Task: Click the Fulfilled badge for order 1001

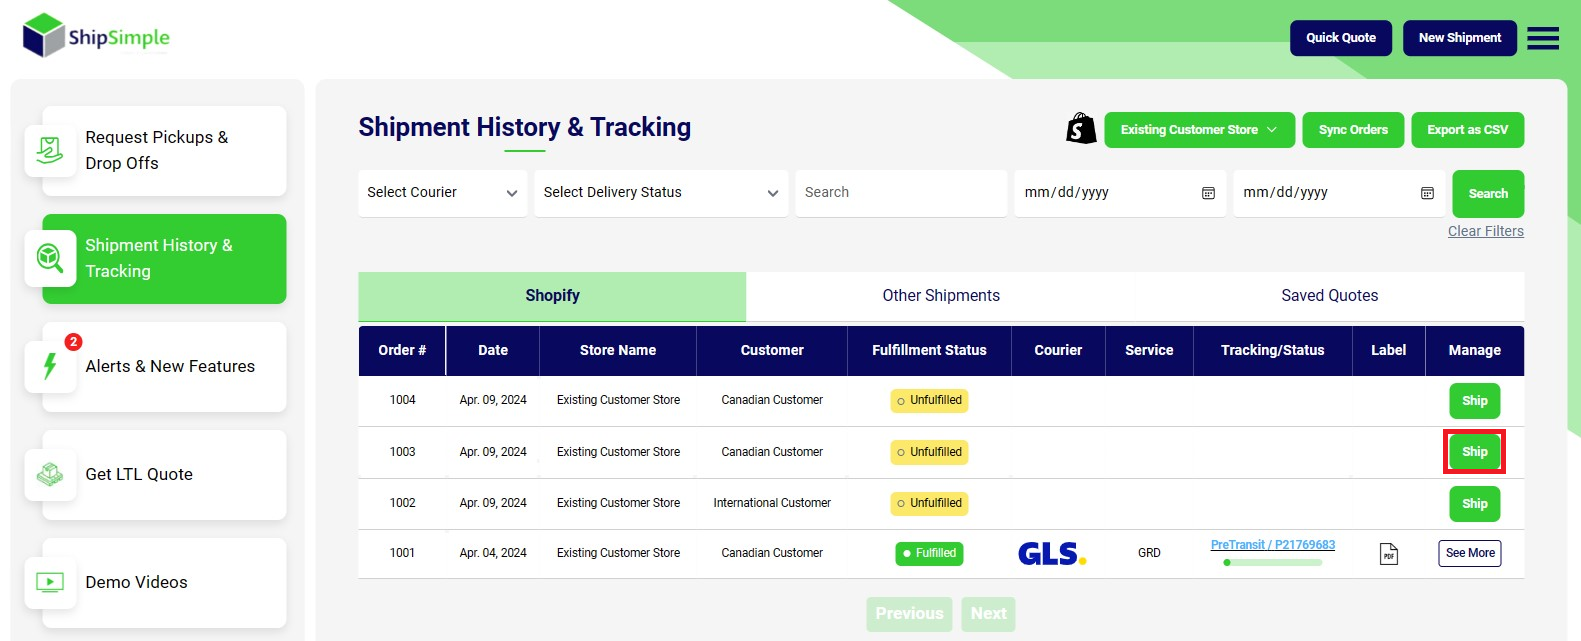Action: pos(929,553)
